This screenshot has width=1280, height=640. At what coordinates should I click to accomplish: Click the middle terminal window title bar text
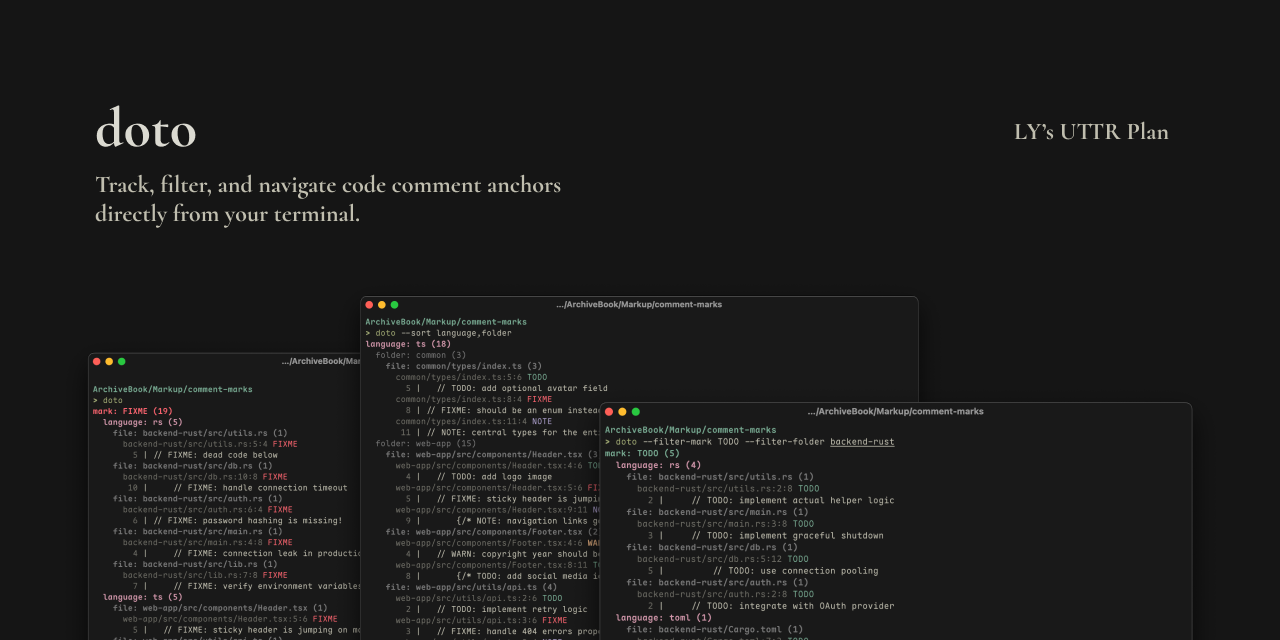[639, 304]
